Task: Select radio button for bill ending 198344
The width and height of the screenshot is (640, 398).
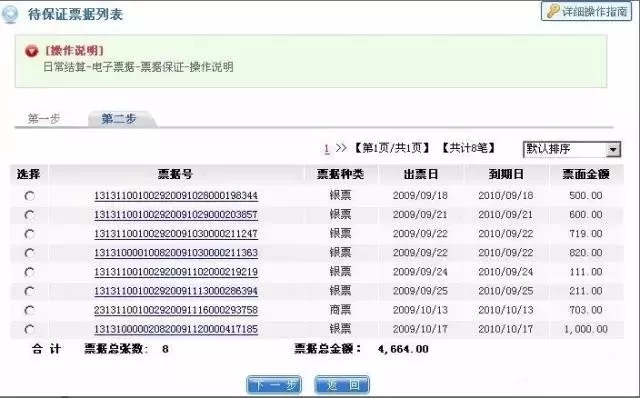Action: [29, 196]
